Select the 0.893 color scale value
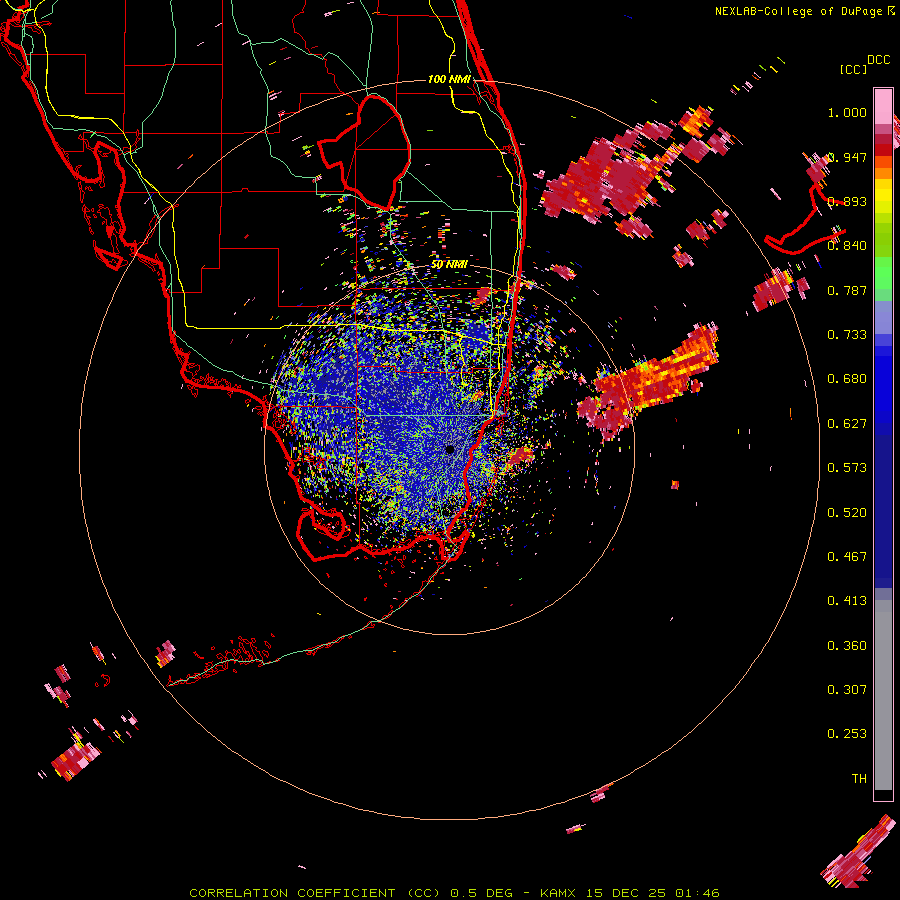 pyautogui.click(x=847, y=201)
